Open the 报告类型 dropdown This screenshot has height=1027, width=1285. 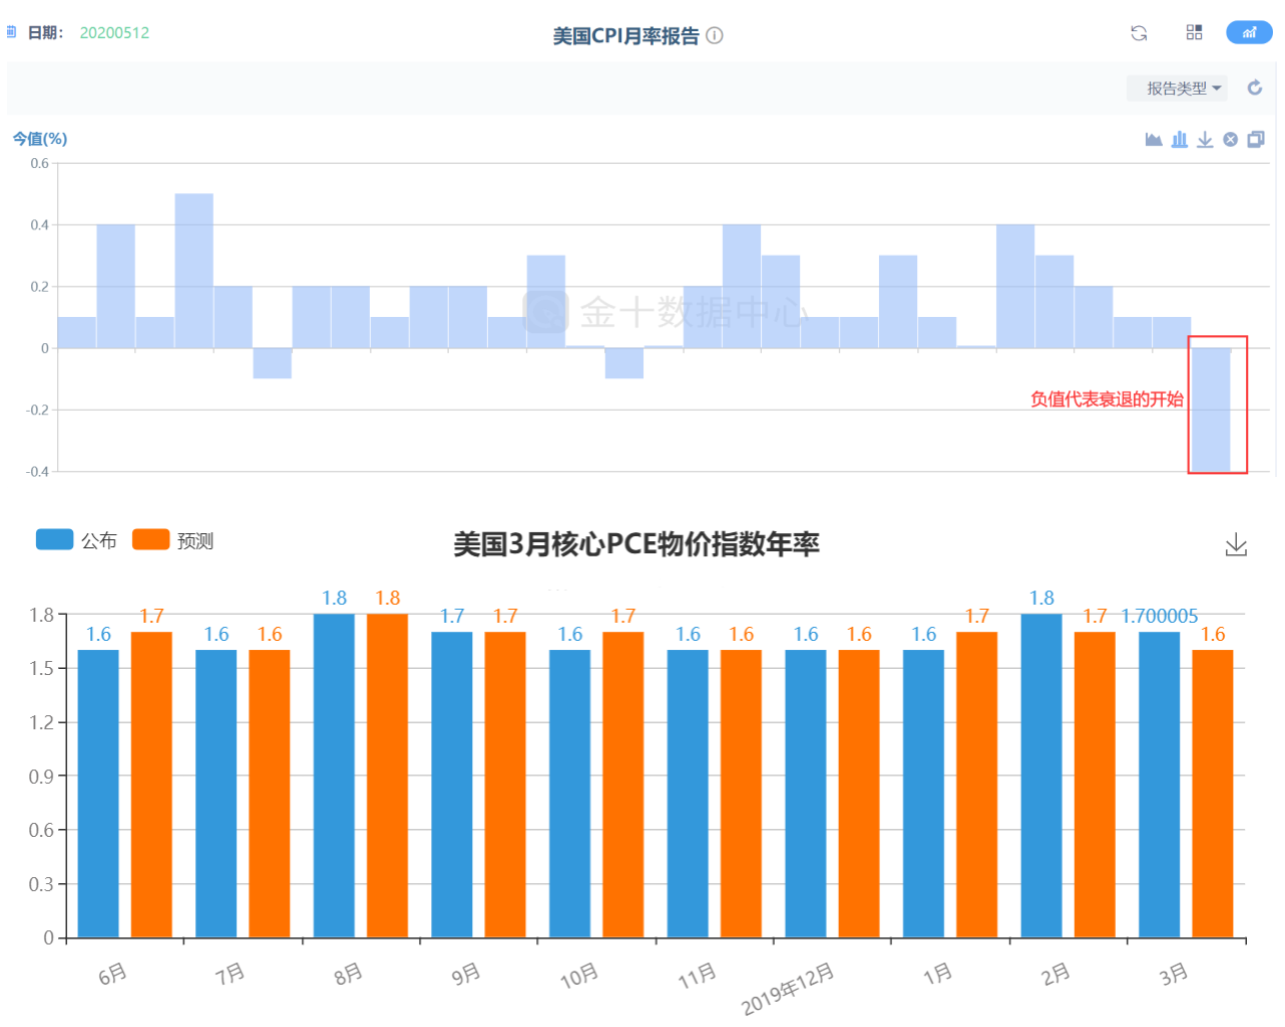(x=1177, y=88)
